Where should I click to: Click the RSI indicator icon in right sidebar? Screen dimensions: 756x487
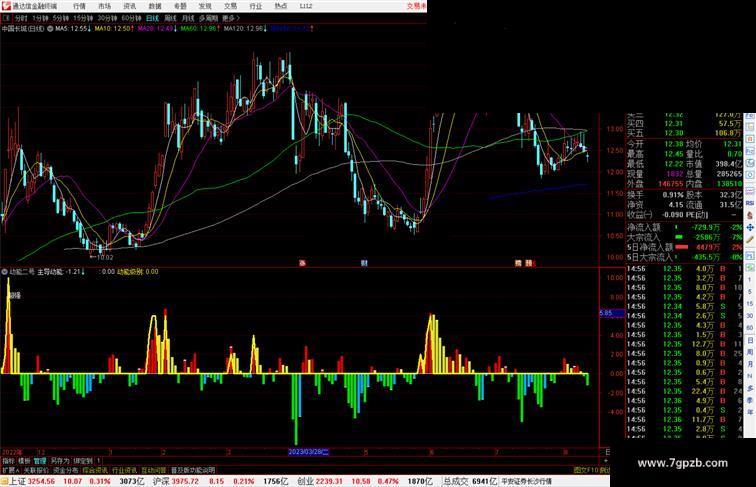[750, 203]
